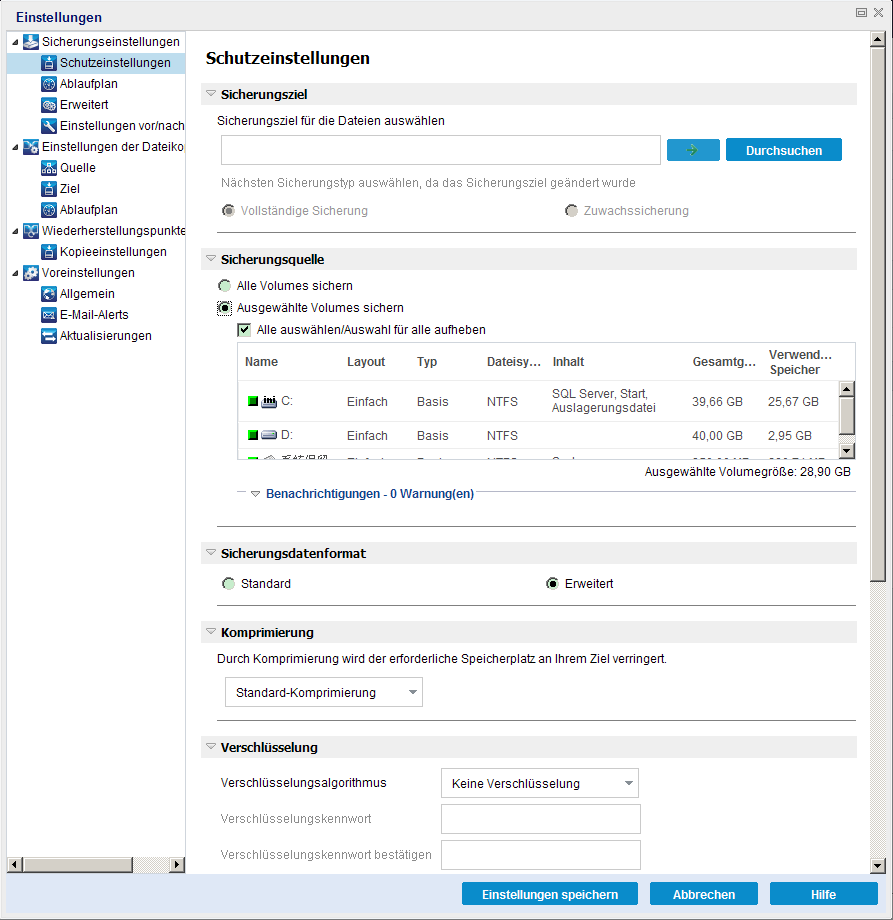
Task: Toggle the green selection box for volume D:
Action: pyautogui.click(x=253, y=435)
